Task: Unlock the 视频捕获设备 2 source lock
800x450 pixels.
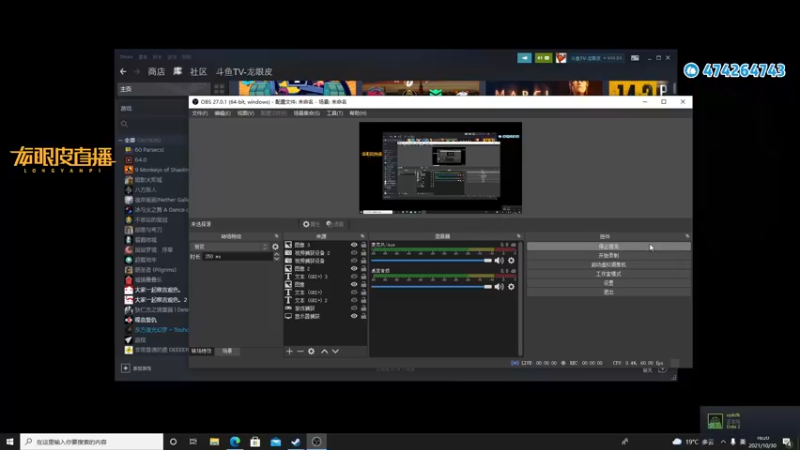Action: 363,253
